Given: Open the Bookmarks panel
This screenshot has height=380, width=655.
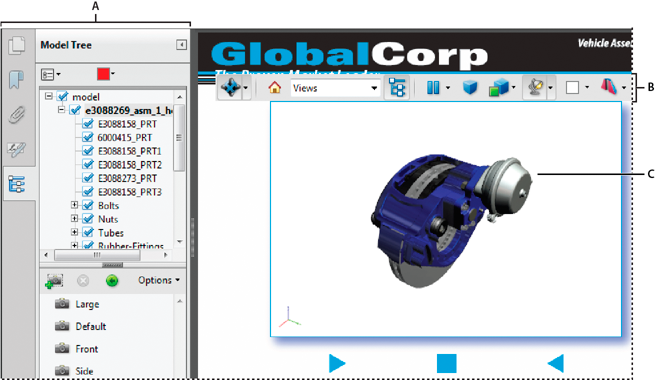Looking at the screenshot, I should [16, 80].
